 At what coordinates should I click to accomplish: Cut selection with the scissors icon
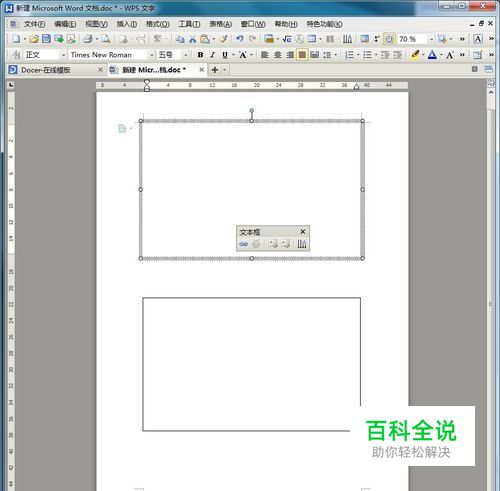coord(192,39)
